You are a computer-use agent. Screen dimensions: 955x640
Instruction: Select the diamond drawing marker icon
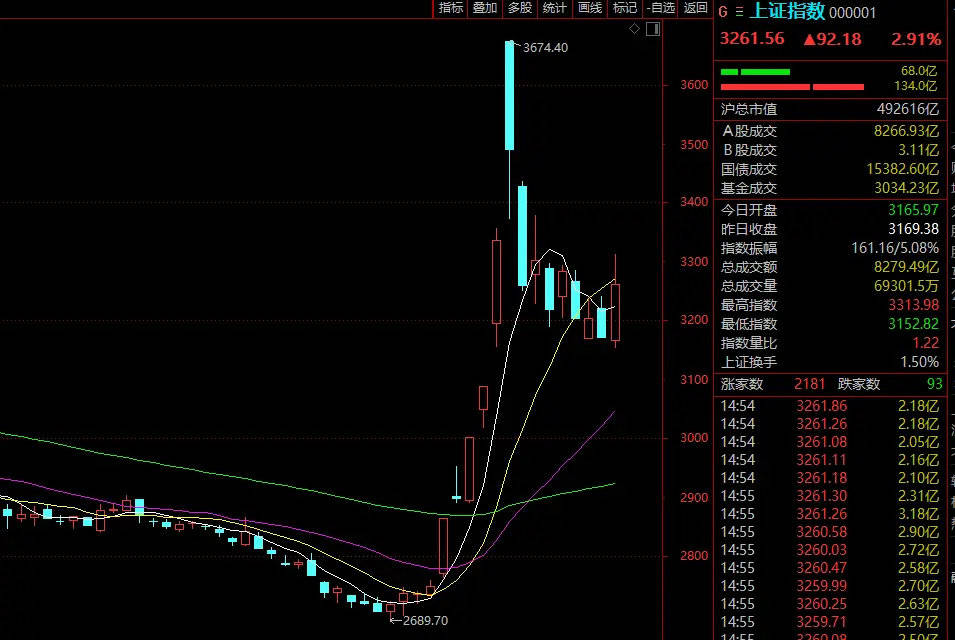pos(633,28)
